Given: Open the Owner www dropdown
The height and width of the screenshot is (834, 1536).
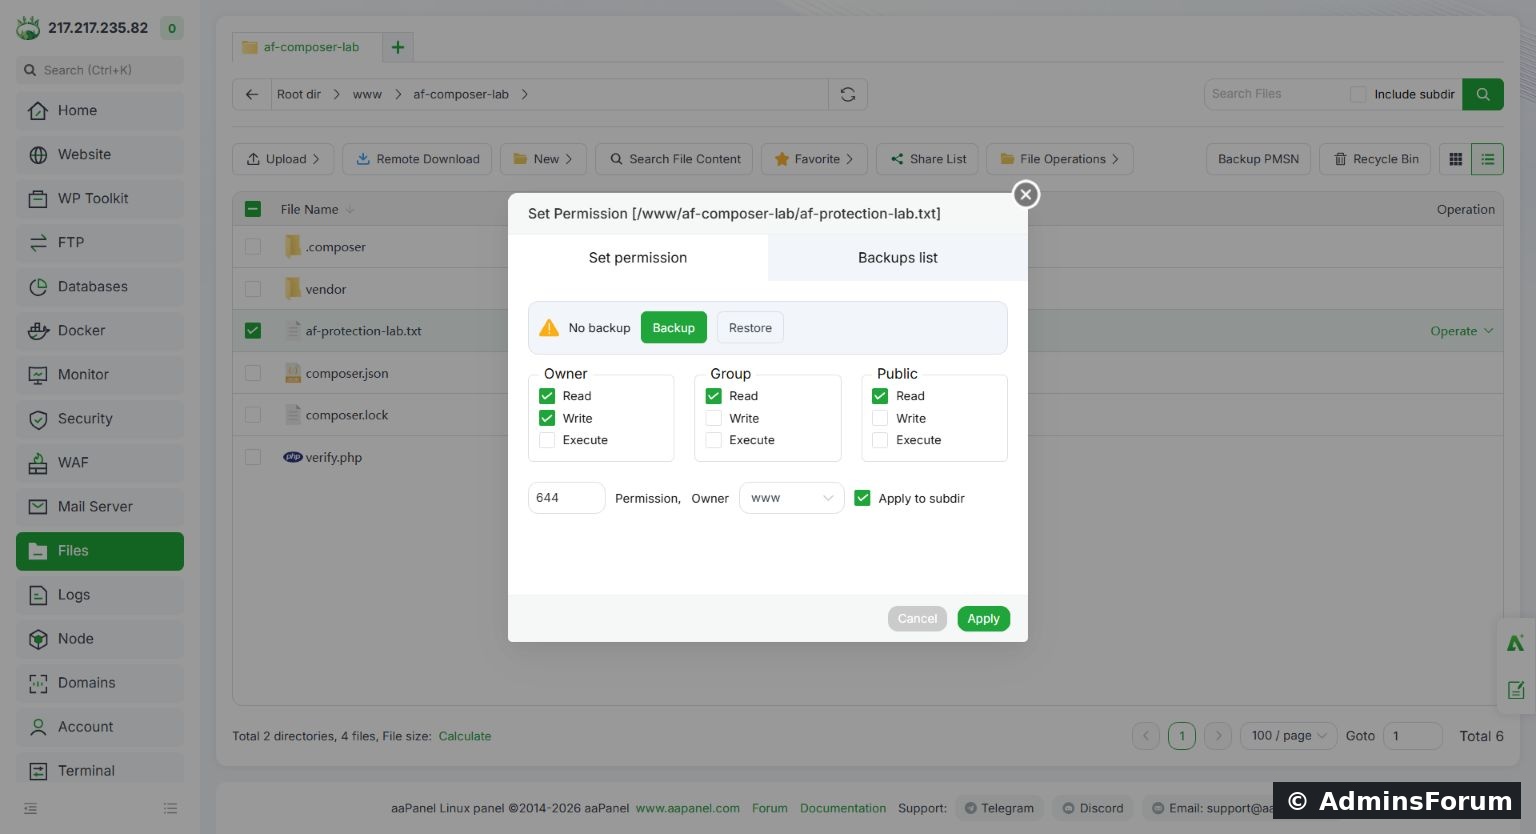Looking at the screenshot, I should click(x=791, y=498).
